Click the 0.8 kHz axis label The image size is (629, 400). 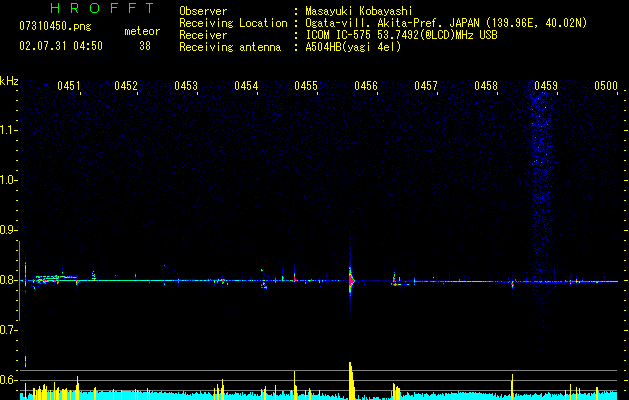(8, 280)
